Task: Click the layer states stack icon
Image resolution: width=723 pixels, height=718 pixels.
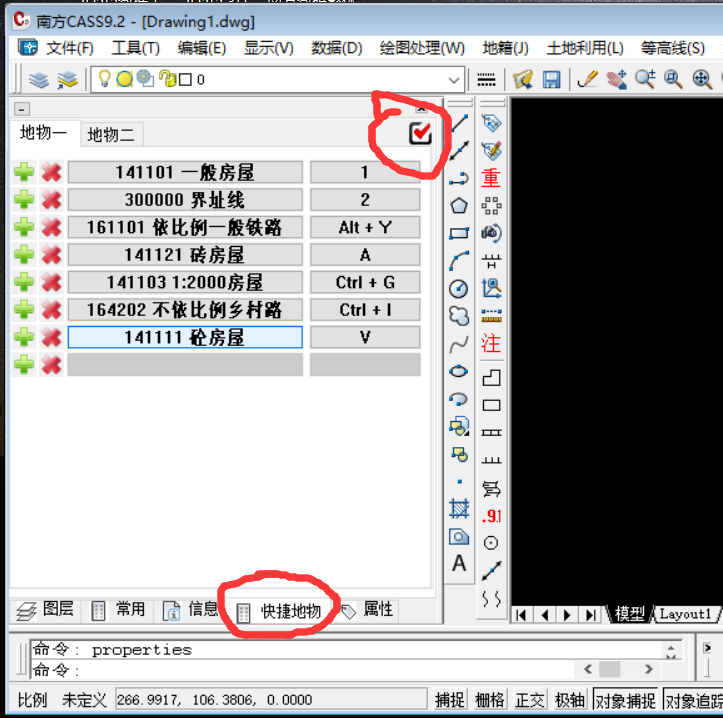Action: click(67, 80)
